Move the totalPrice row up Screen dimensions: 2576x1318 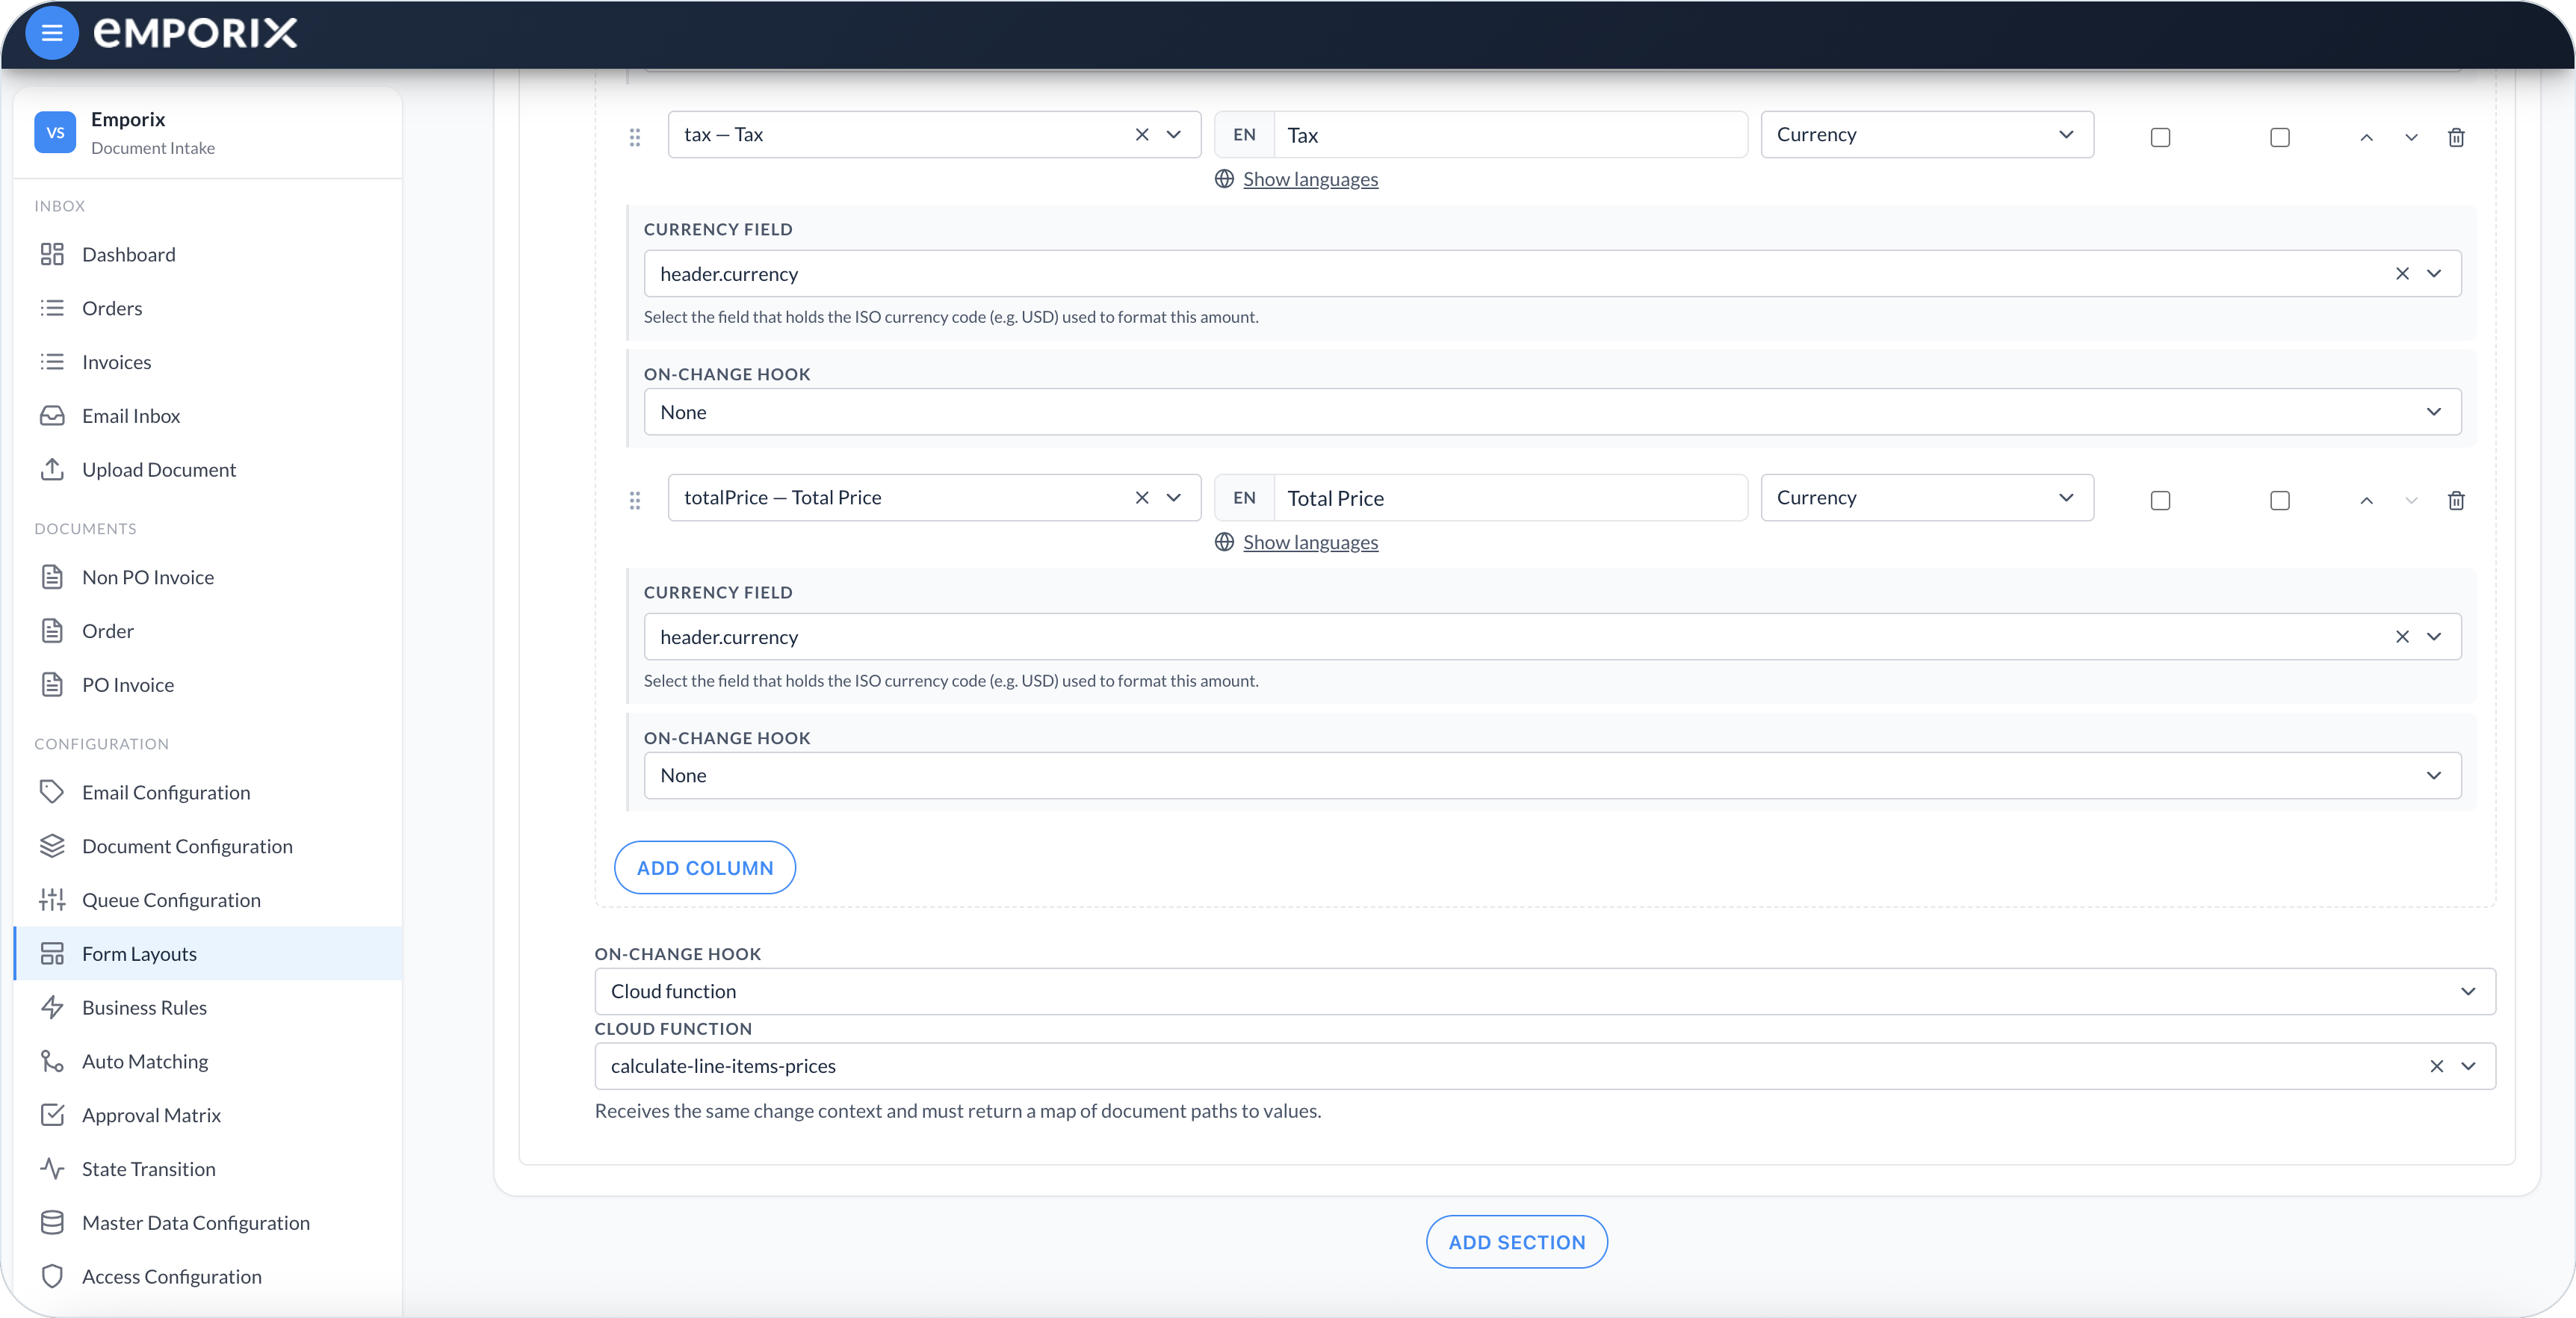(x=2366, y=500)
